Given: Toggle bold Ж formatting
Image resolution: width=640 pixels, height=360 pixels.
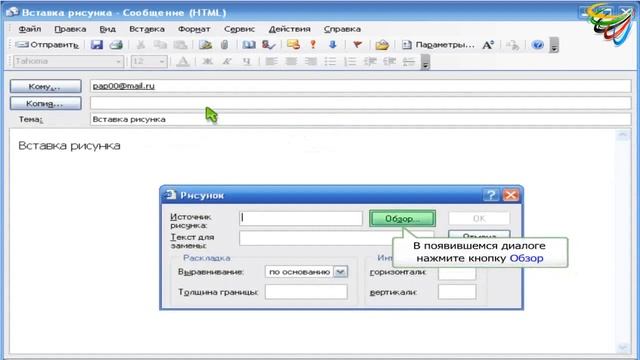Looking at the screenshot, I should [x=207, y=62].
